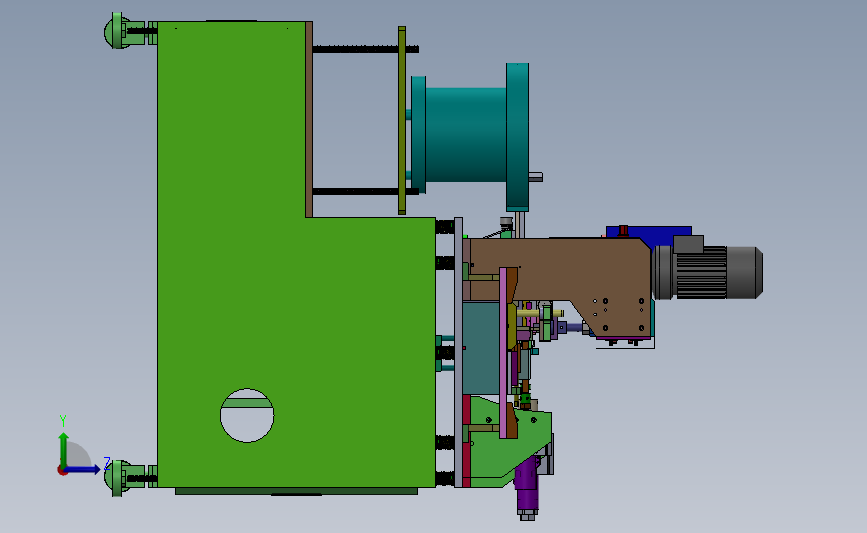This screenshot has height=533, width=867.
Task: Click the green Y axis of the triad
Action: [x=64, y=450]
